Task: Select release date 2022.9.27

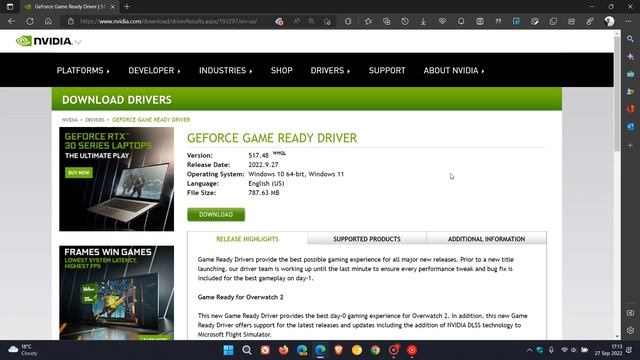Action: (263, 165)
